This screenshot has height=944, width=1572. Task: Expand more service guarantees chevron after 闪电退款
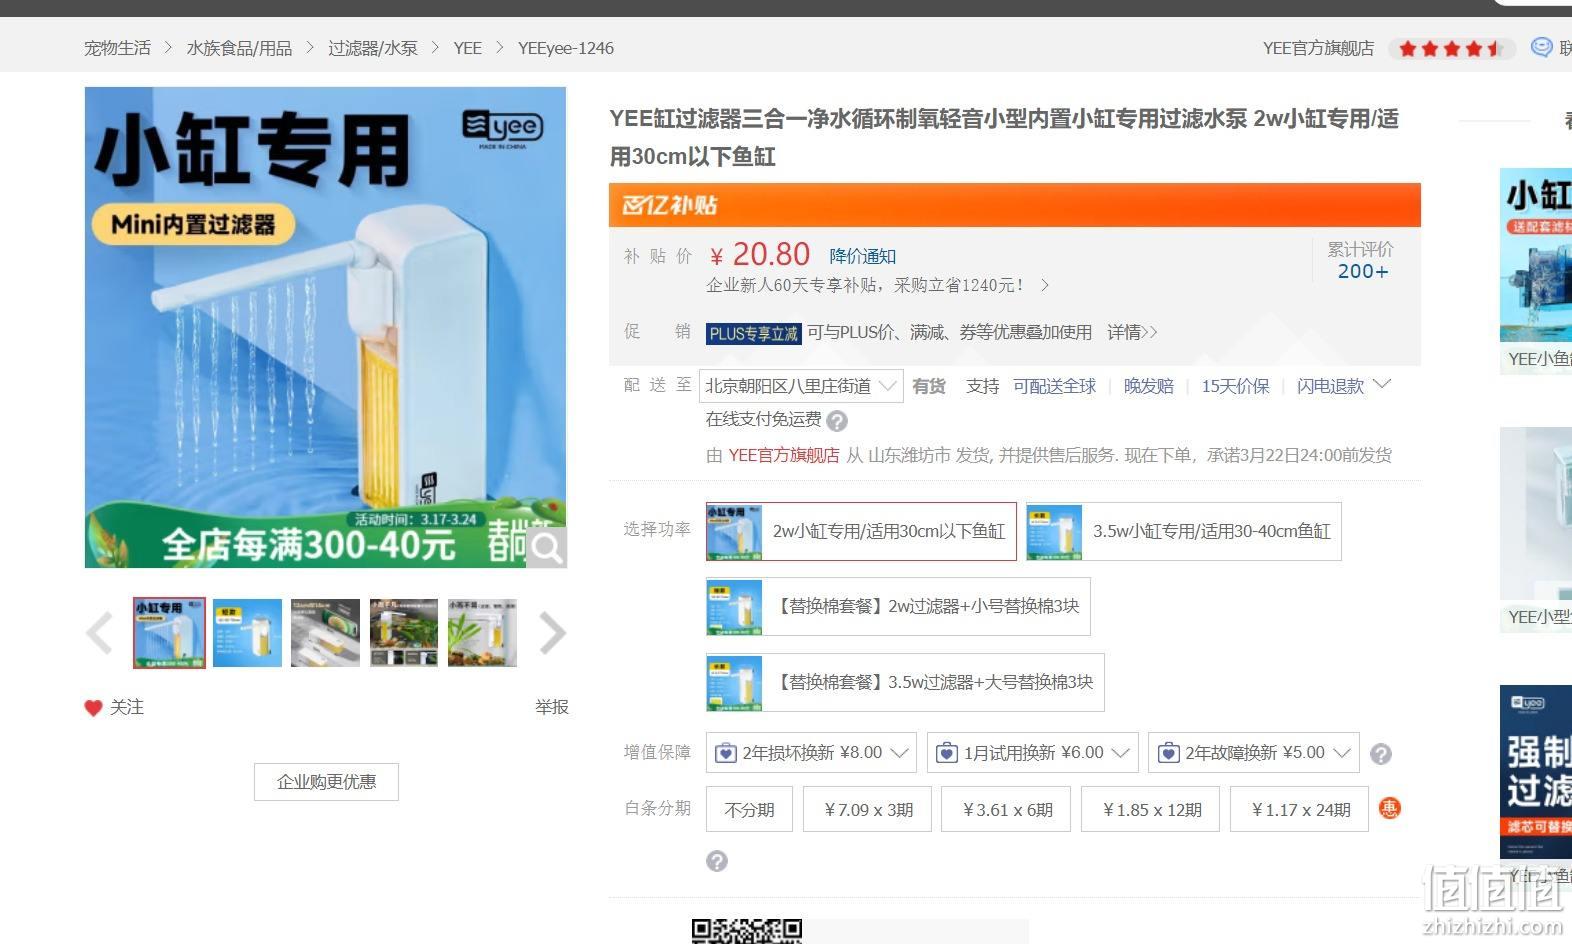click(x=1382, y=385)
